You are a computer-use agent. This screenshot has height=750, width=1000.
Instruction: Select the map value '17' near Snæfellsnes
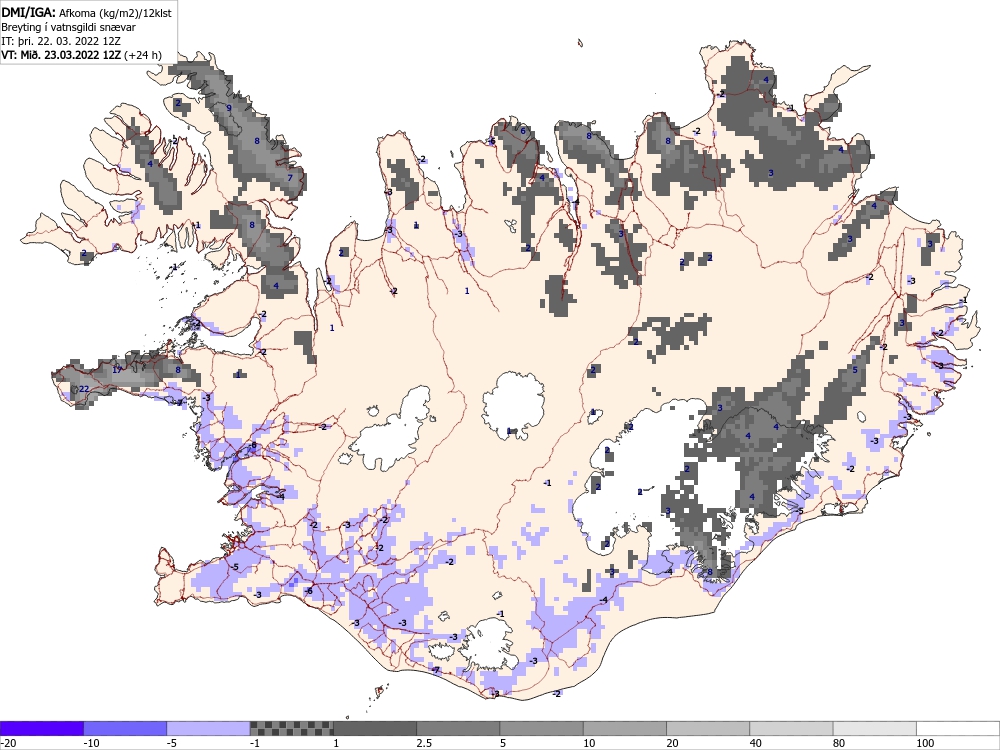(x=117, y=370)
